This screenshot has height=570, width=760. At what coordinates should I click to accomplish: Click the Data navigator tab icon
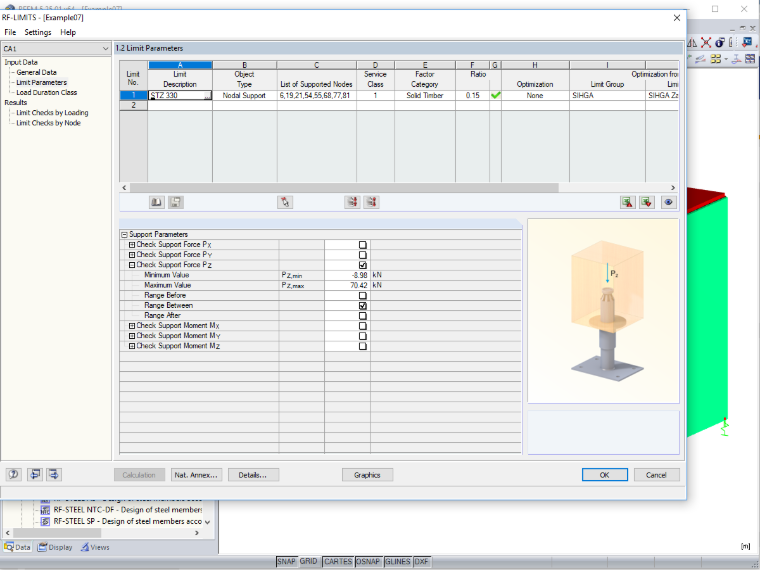coord(9,547)
